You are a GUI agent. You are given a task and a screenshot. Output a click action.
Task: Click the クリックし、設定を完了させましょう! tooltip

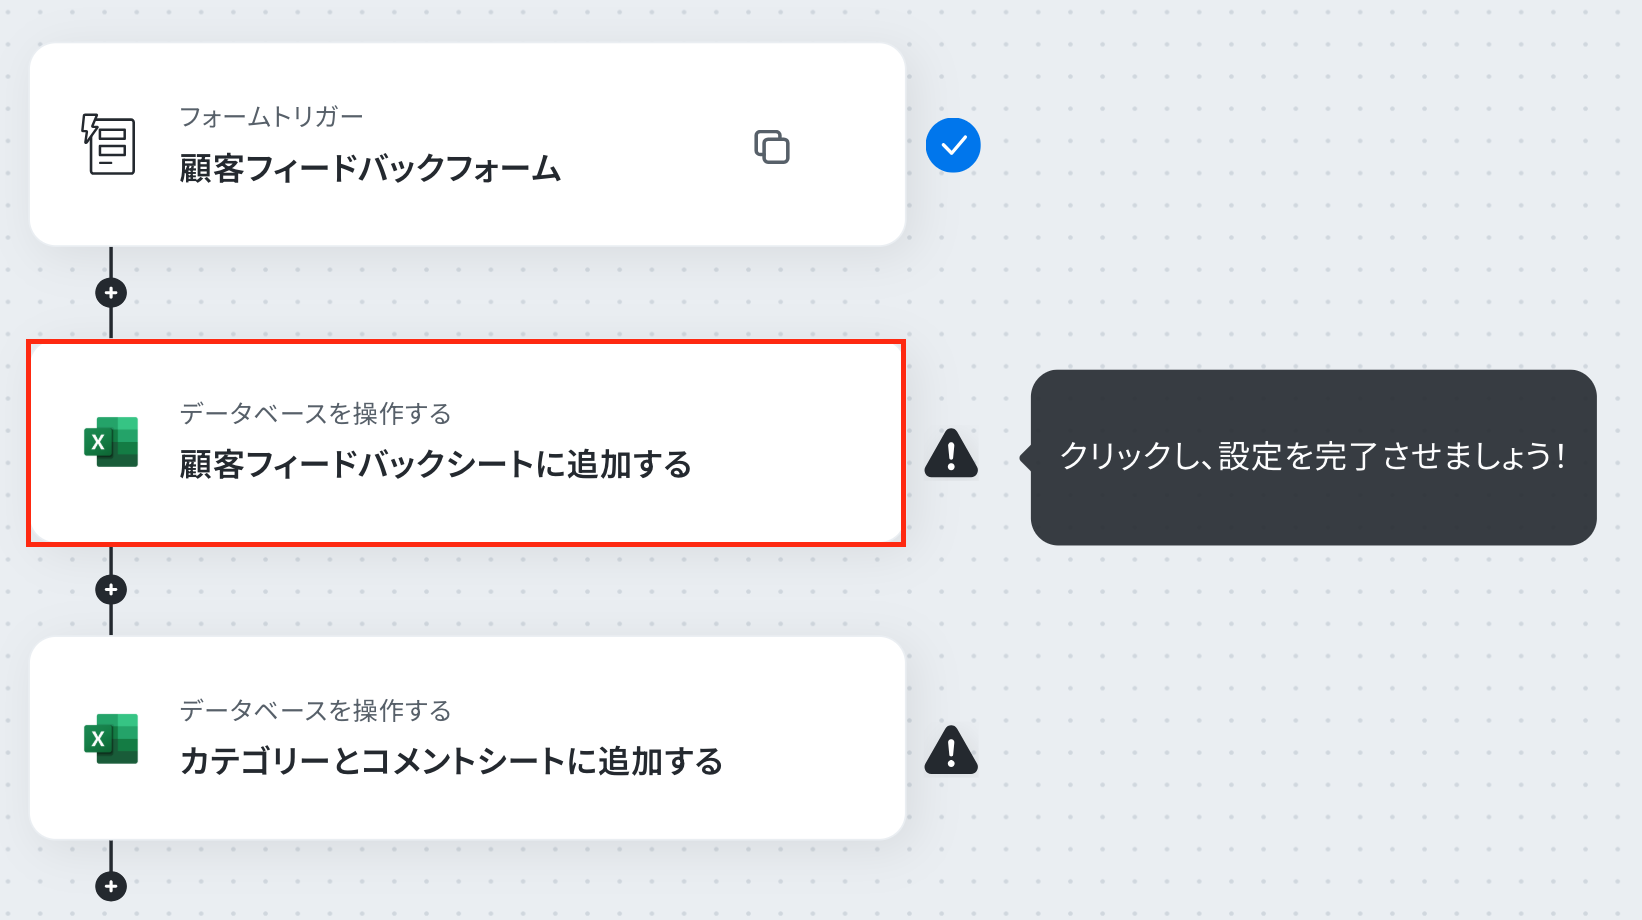(x=1313, y=457)
